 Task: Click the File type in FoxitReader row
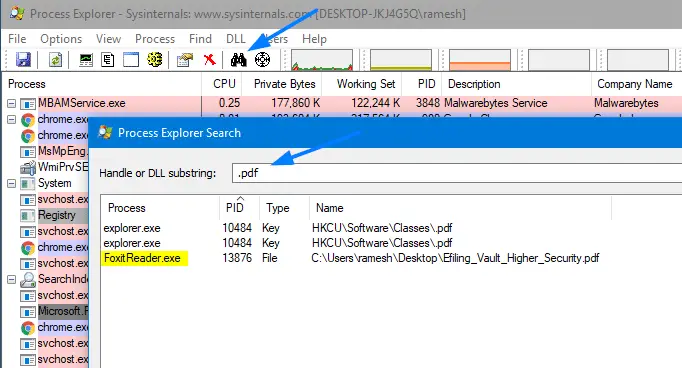click(270, 258)
